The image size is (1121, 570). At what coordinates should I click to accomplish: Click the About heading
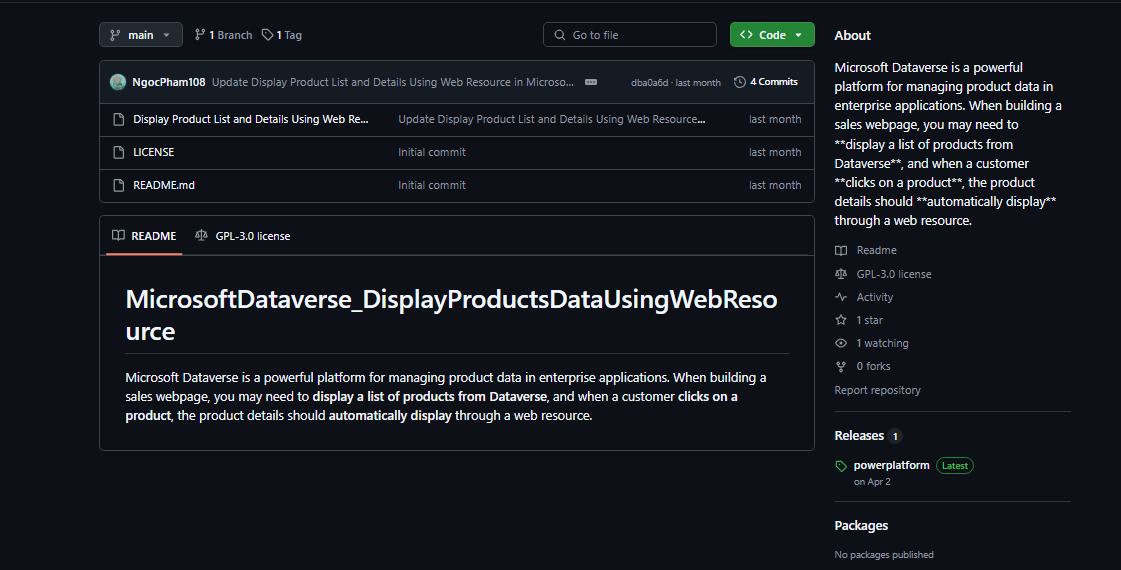pyautogui.click(x=852, y=36)
